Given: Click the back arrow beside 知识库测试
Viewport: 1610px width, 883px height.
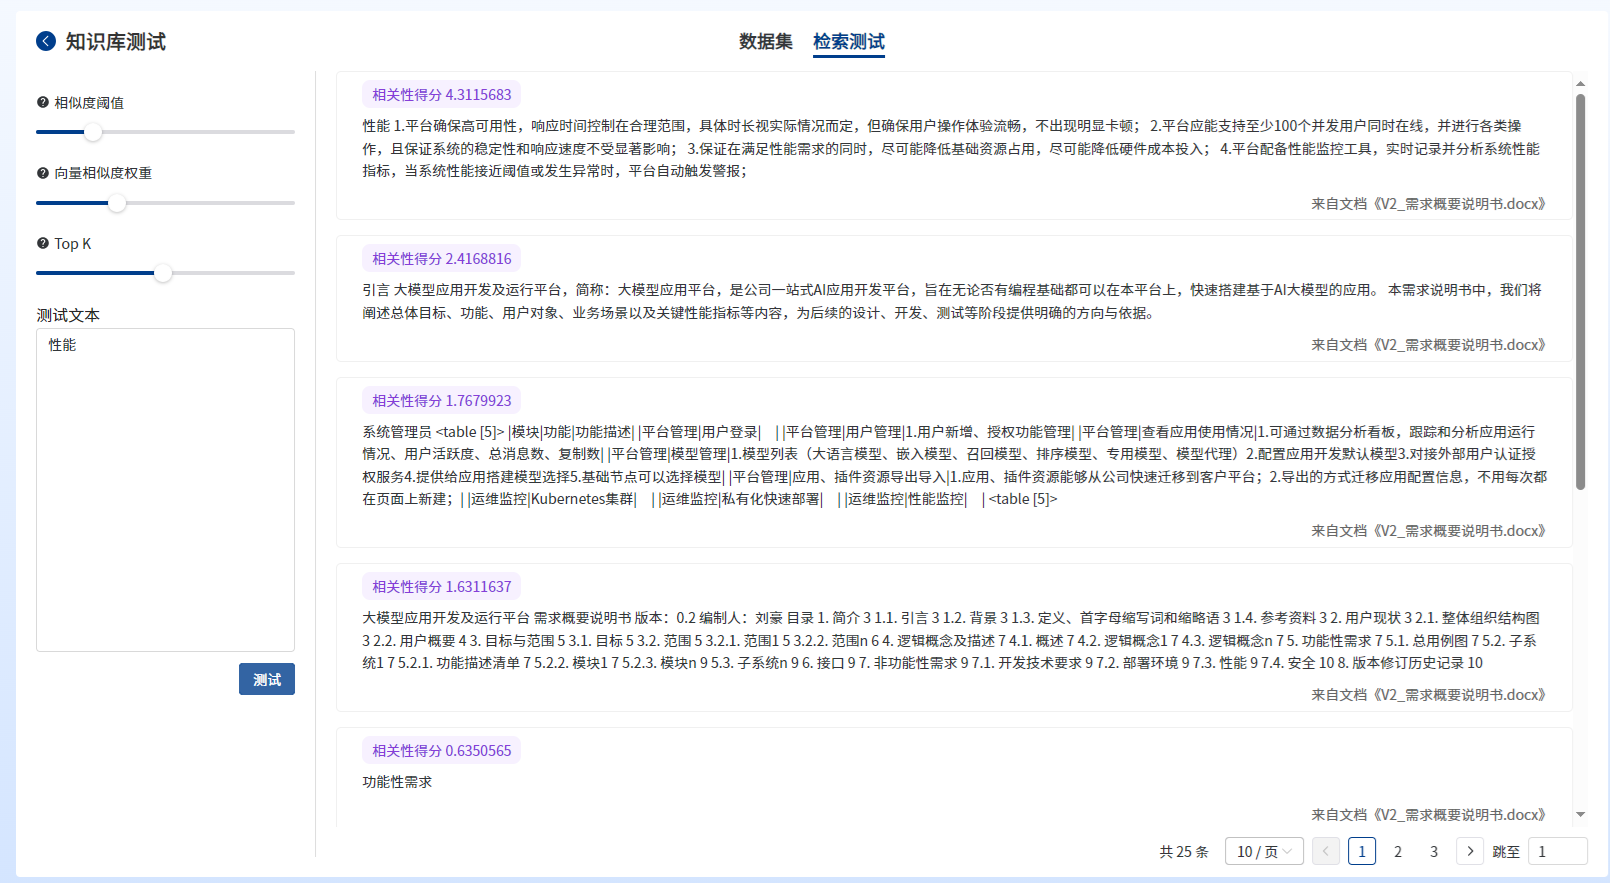Looking at the screenshot, I should click(x=46, y=41).
